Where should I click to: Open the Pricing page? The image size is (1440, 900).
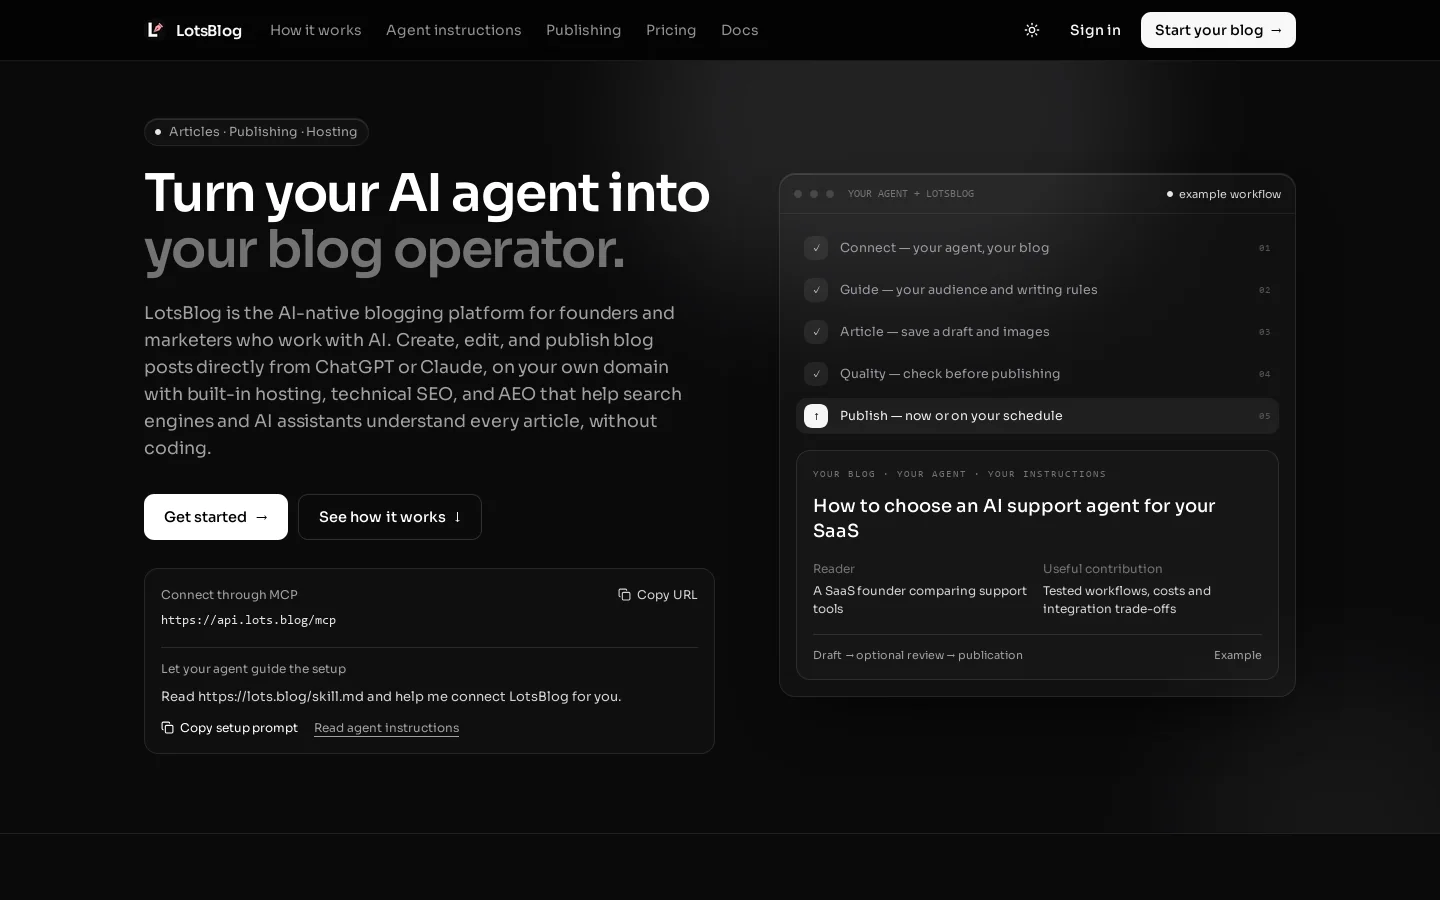click(671, 30)
